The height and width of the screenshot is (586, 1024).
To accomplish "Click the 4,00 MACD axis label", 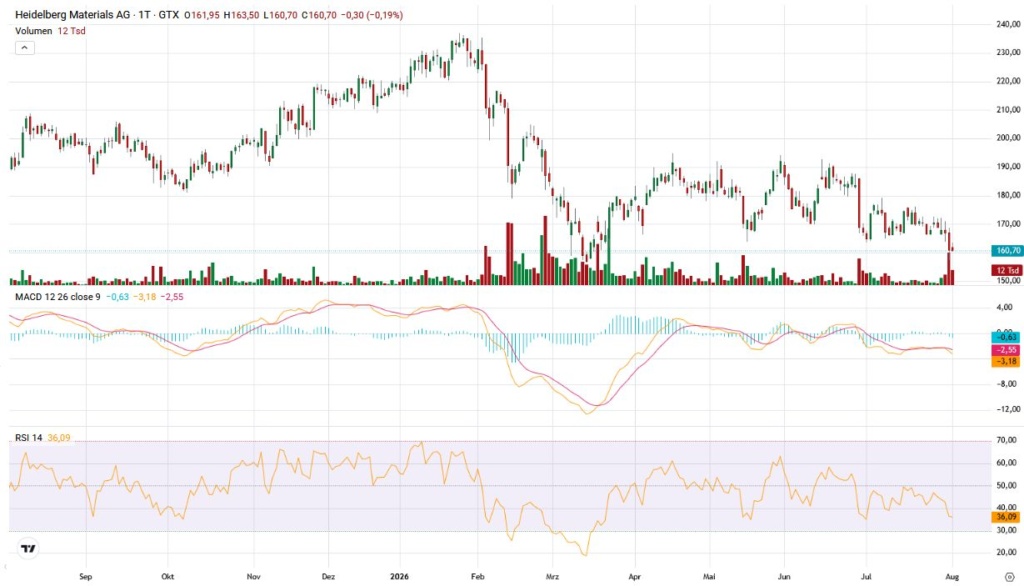I will point(1006,307).
